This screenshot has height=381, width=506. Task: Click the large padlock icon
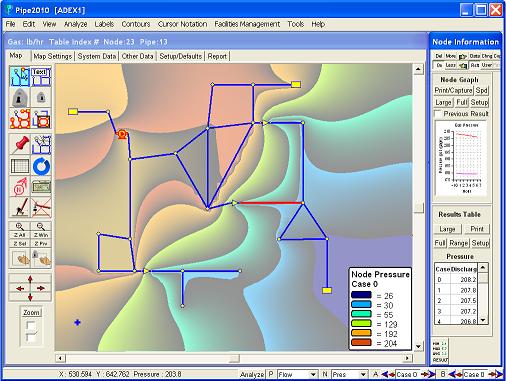click(20, 97)
